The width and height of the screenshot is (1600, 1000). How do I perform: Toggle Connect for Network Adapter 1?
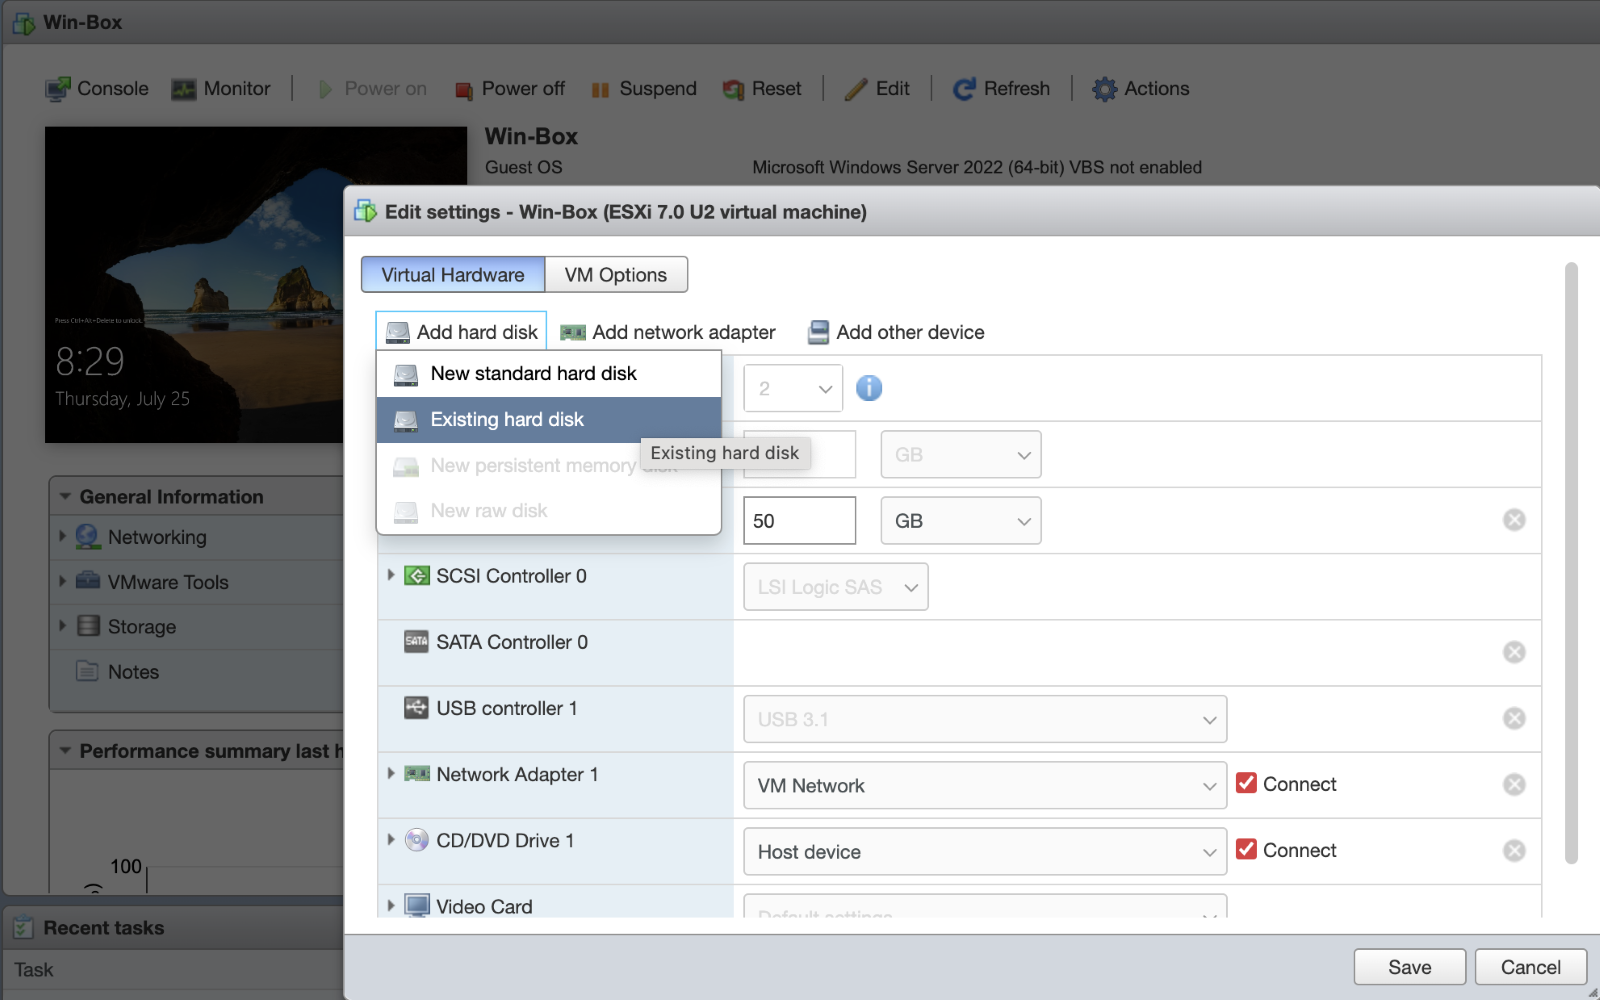tap(1246, 783)
